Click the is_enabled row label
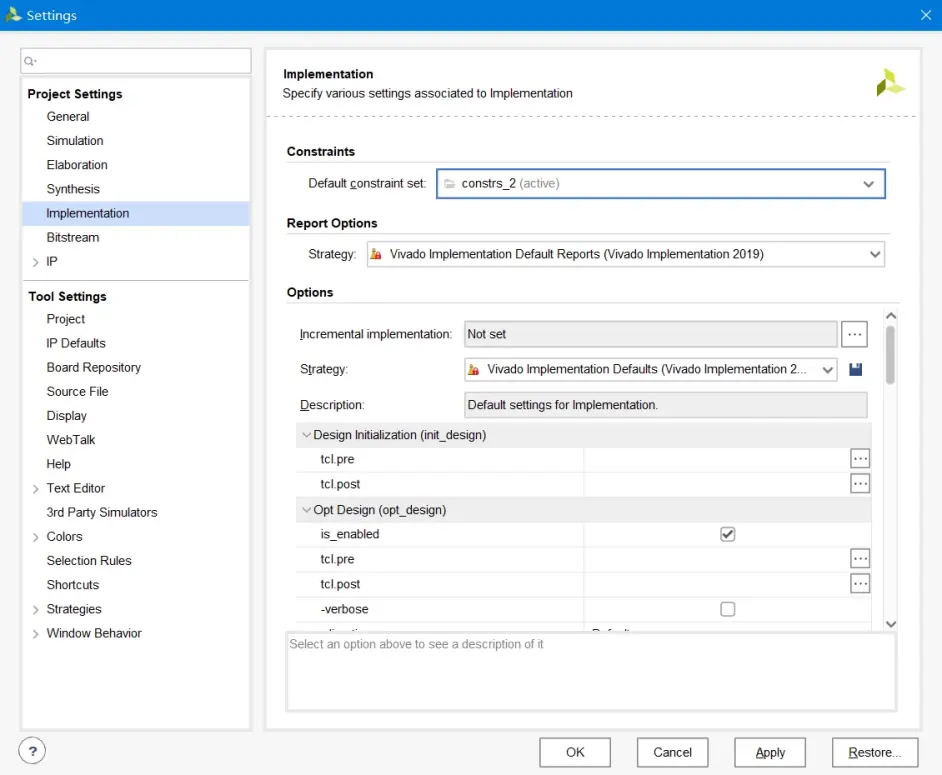Viewport: 942px width, 775px height. pyautogui.click(x=350, y=534)
